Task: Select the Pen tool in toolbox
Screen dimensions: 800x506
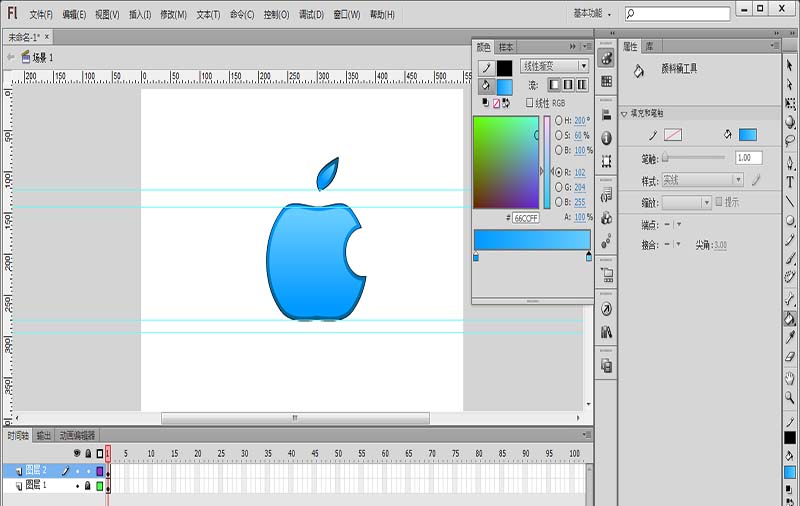Action: pos(790,163)
